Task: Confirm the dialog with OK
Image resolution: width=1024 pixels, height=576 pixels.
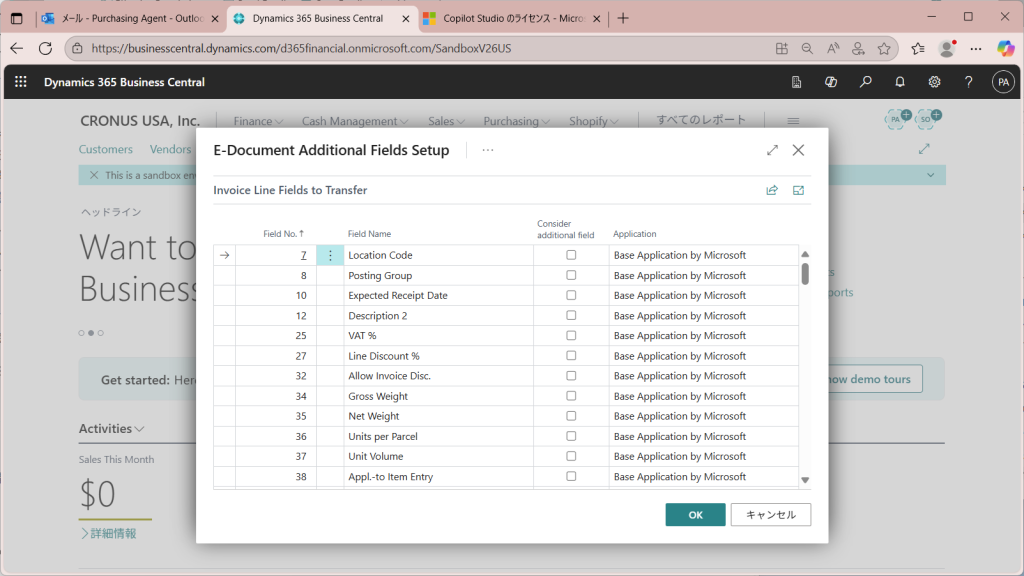Action: pyautogui.click(x=696, y=515)
